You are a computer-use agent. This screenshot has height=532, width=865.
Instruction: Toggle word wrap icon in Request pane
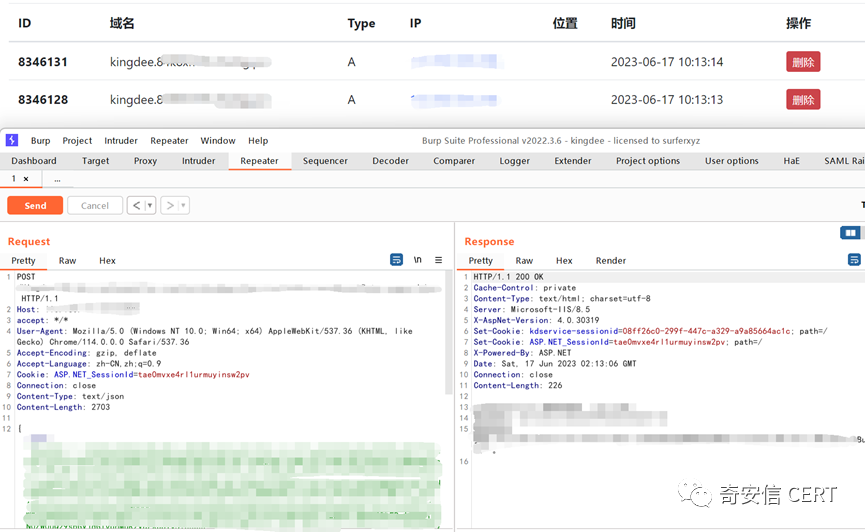click(396, 259)
